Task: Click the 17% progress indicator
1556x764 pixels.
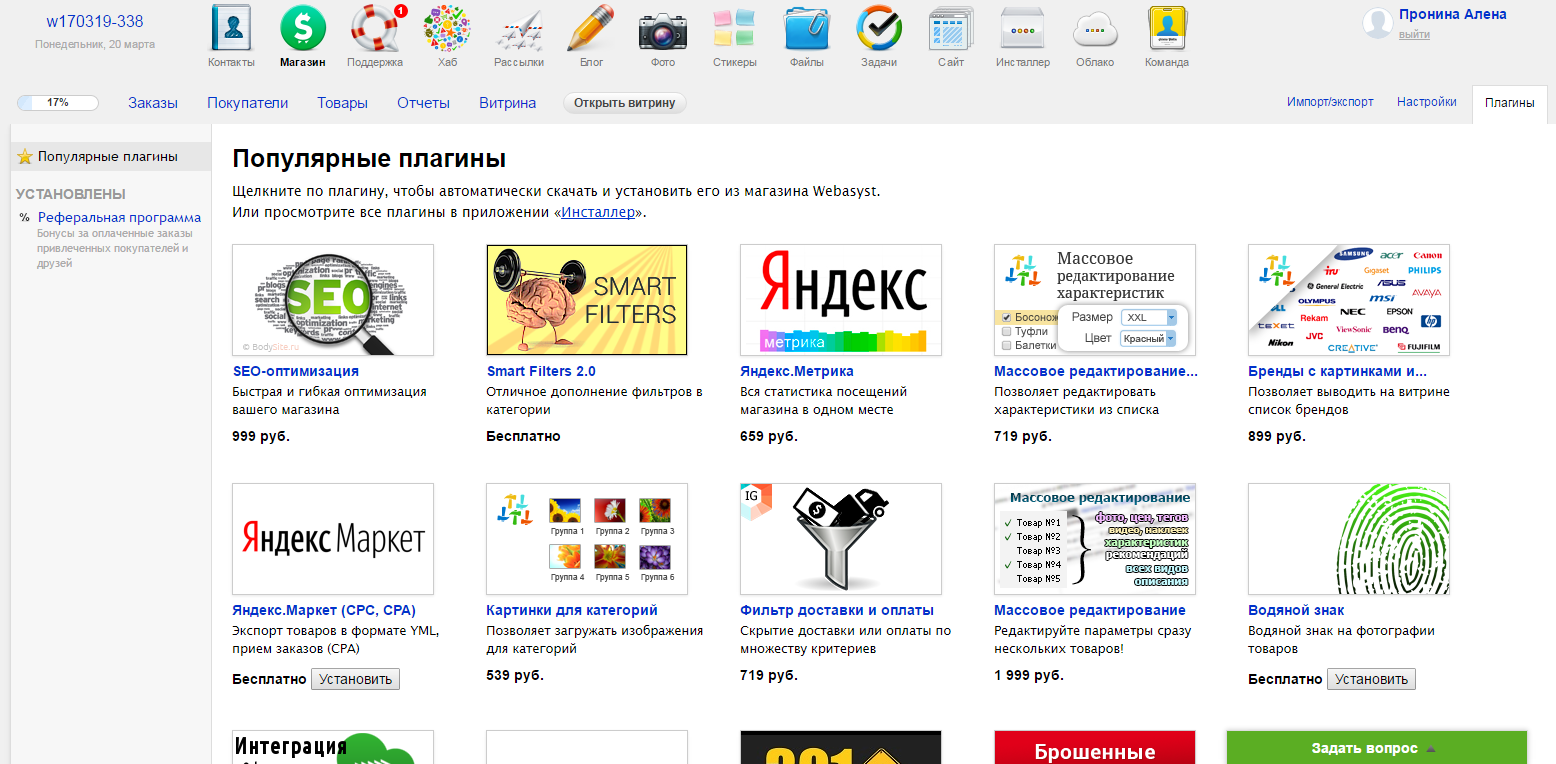Action: [x=57, y=102]
